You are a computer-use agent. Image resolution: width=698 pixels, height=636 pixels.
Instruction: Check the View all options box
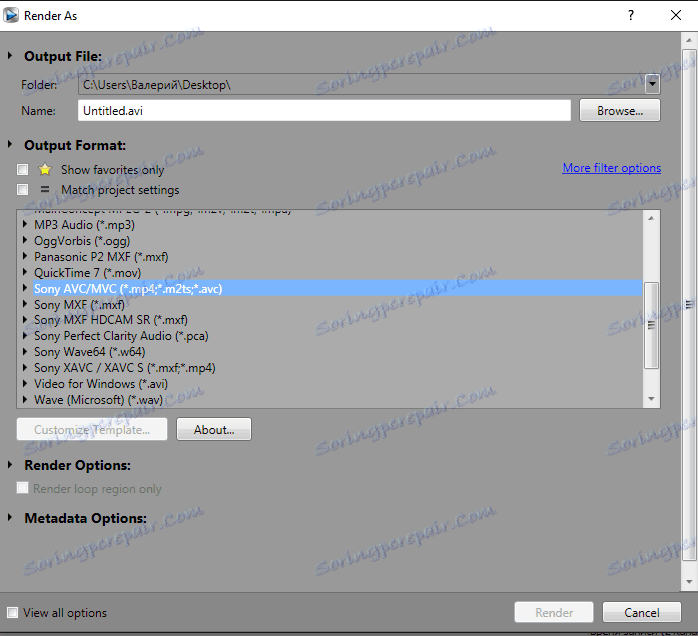tap(12, 613)
